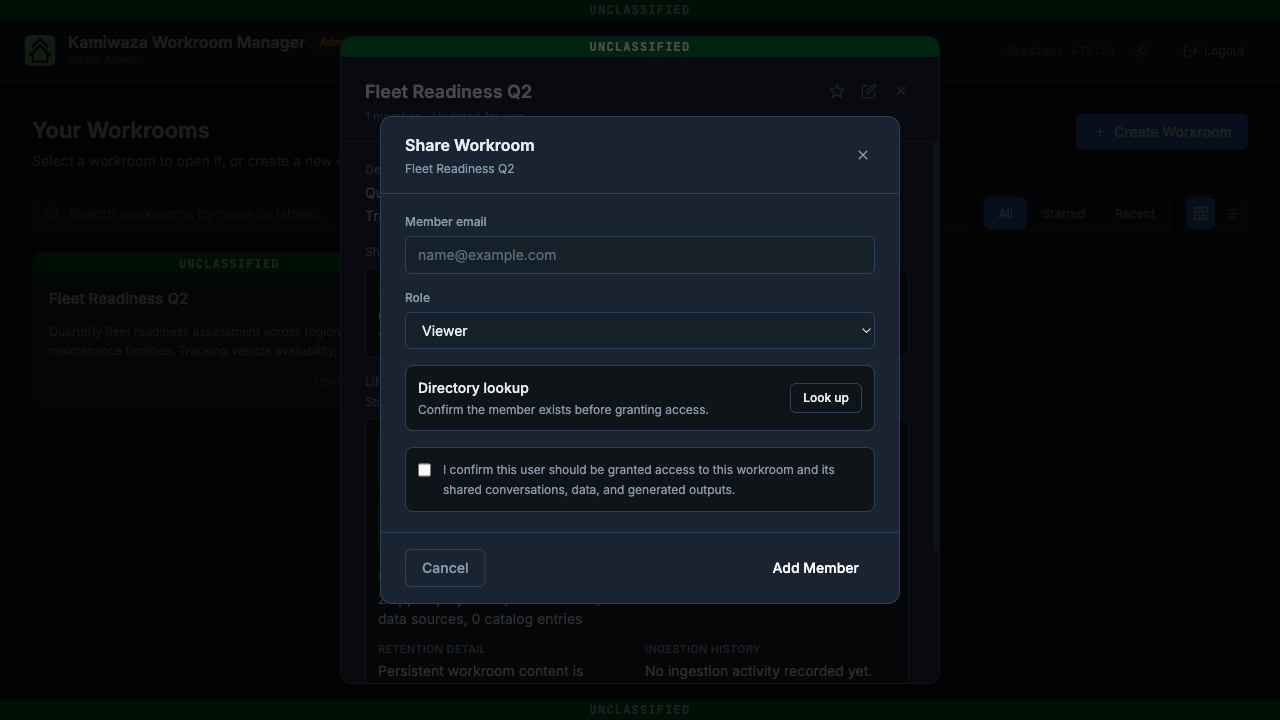Click the details panel scrollbar
Screen dimensions: 1280x720
pyautogui.click(x=935, y=345)
